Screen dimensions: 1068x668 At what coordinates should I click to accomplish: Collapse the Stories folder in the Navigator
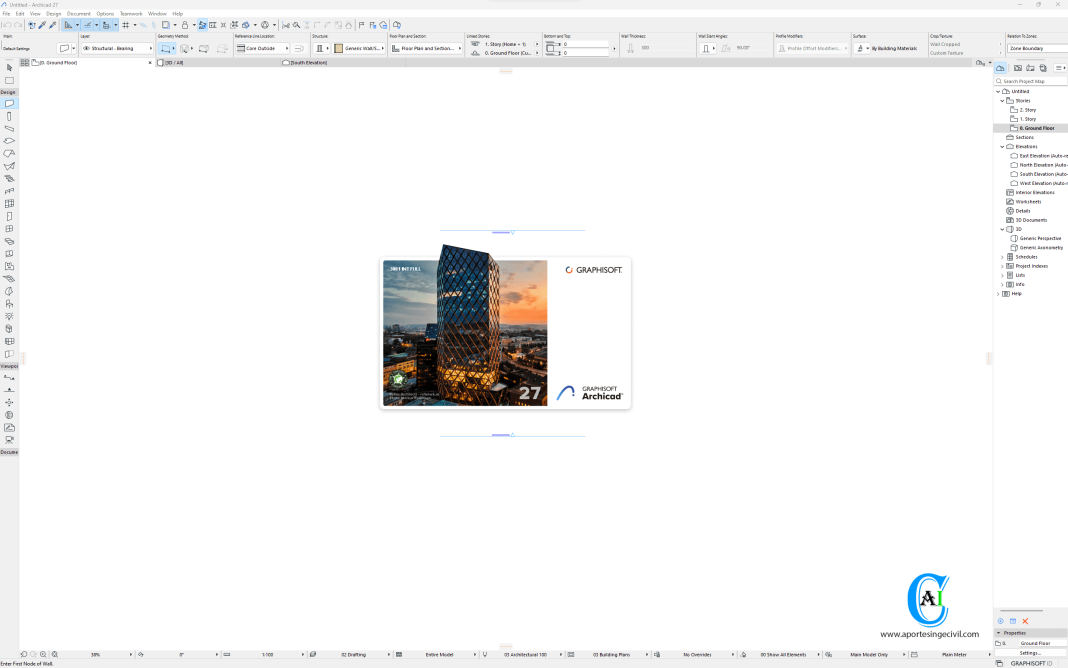point(1002,100)
